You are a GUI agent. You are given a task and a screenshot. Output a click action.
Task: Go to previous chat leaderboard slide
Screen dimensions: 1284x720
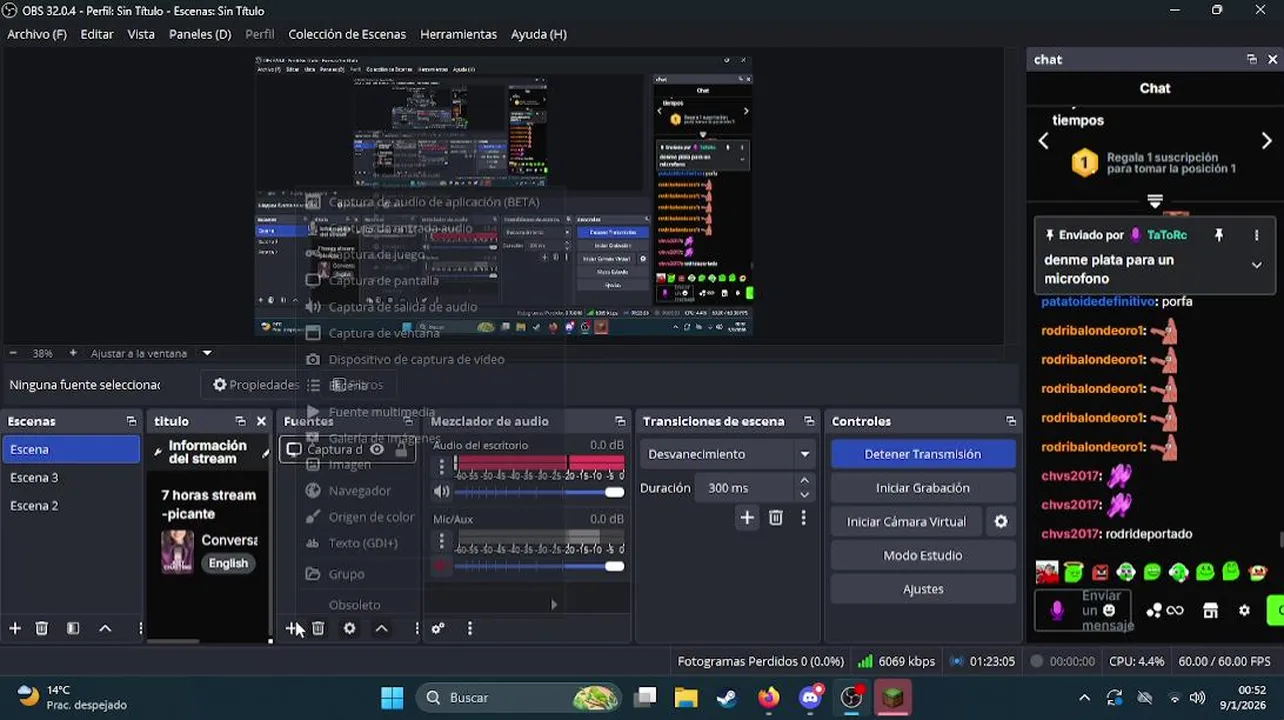pos(1043,141)
